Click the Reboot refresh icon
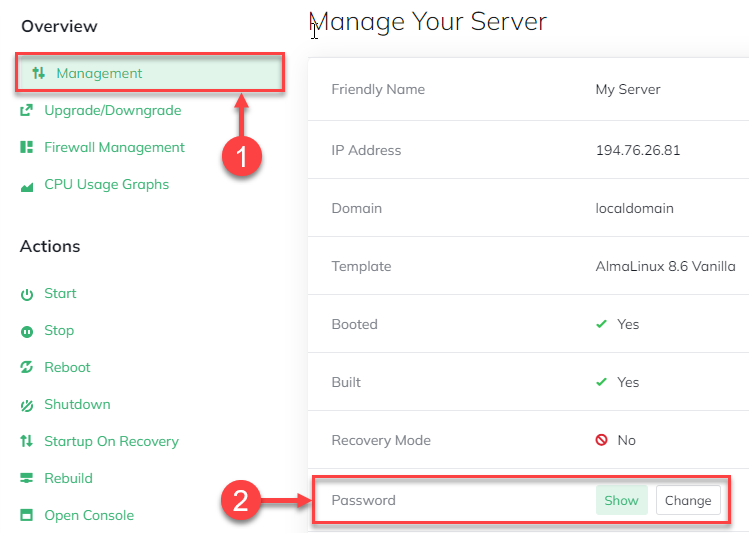Image resolution: width=749 pixels, height=533 pixels. 26,368
